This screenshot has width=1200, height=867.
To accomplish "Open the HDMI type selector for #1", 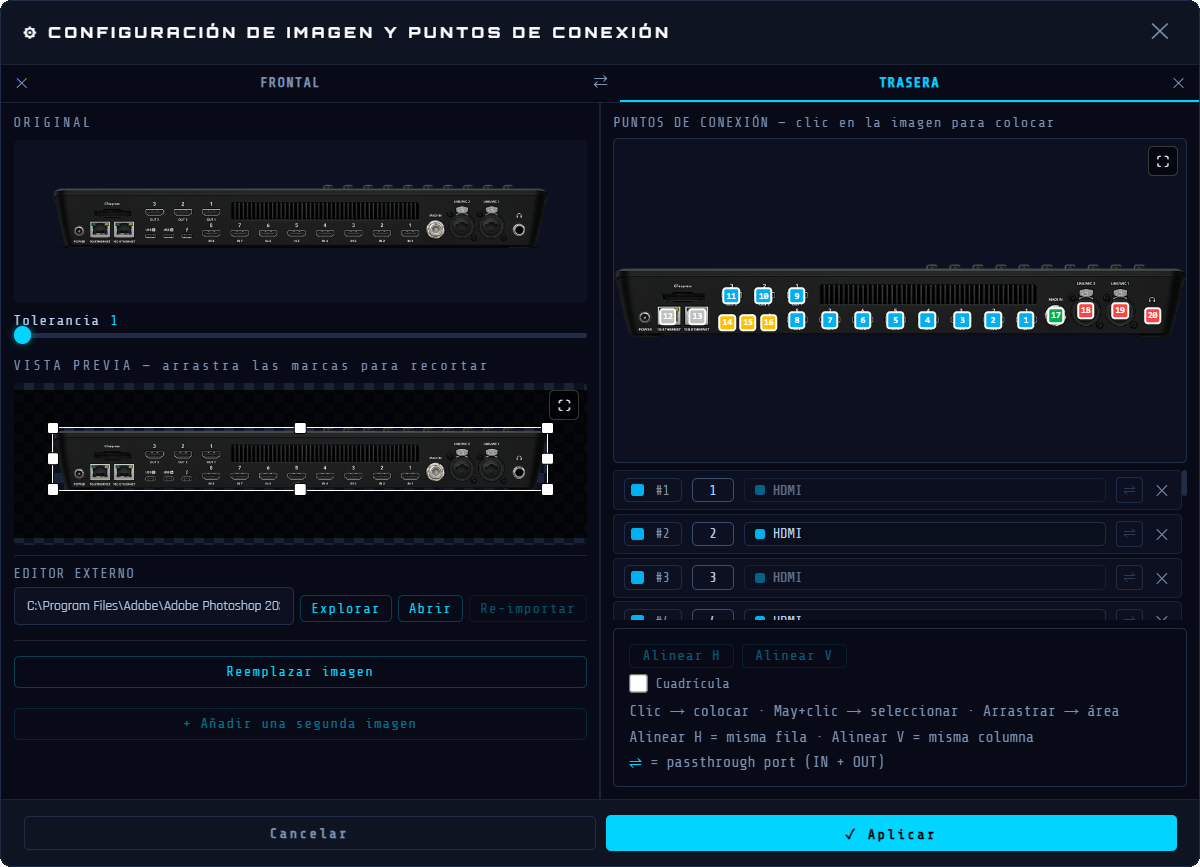I will point(925,490).
